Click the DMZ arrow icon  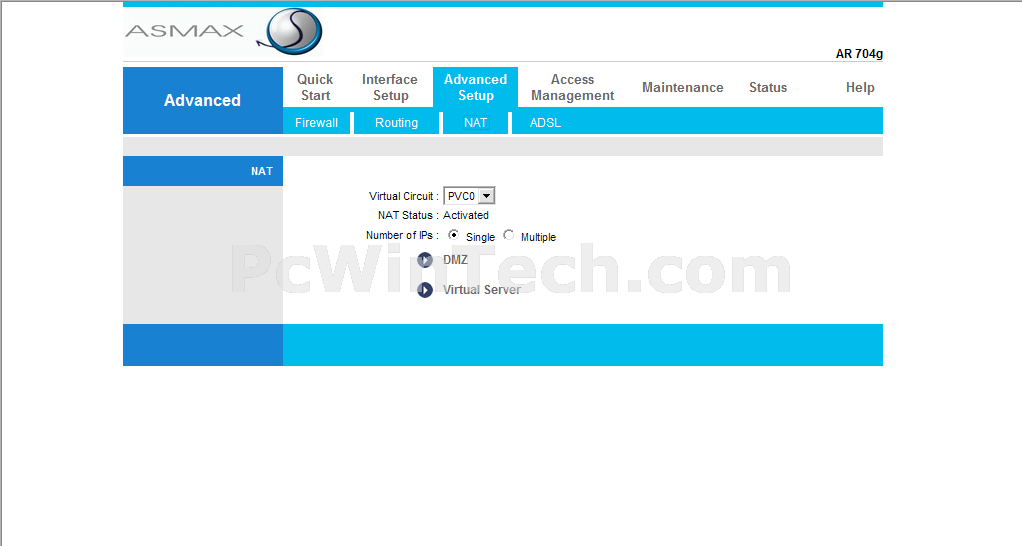click(425, 261)
